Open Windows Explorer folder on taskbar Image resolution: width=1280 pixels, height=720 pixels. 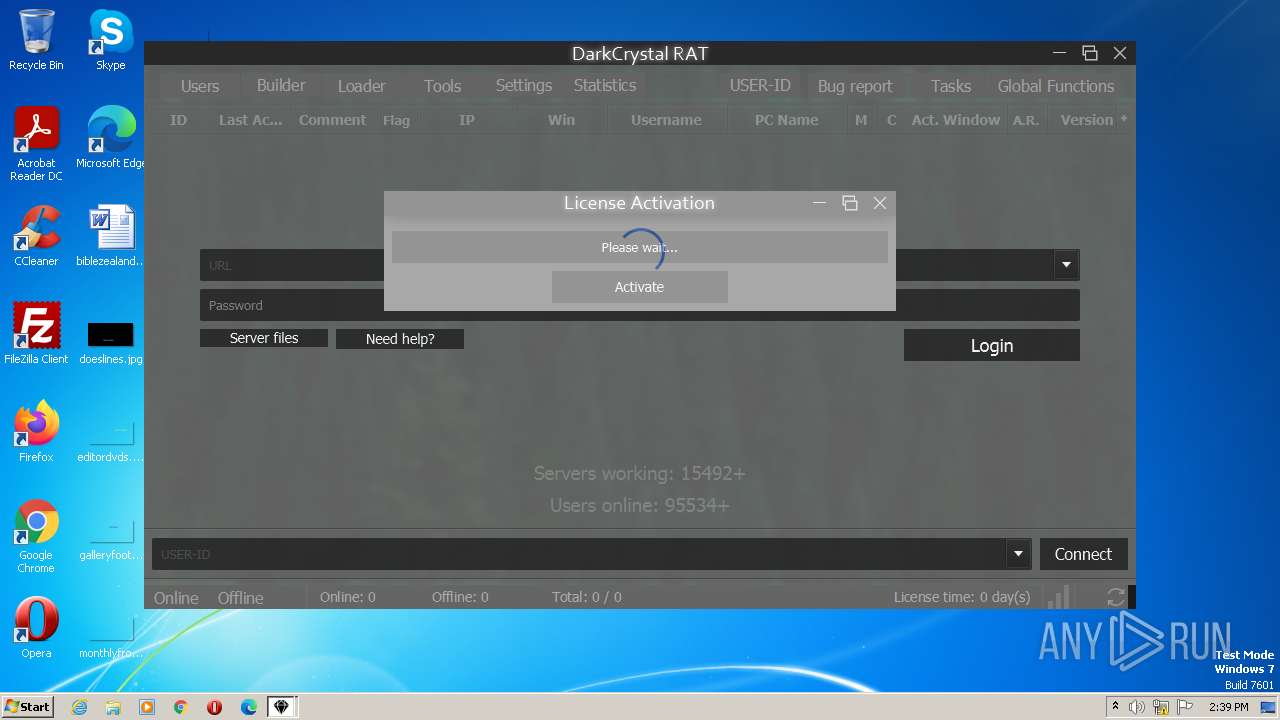coord(113,707)
